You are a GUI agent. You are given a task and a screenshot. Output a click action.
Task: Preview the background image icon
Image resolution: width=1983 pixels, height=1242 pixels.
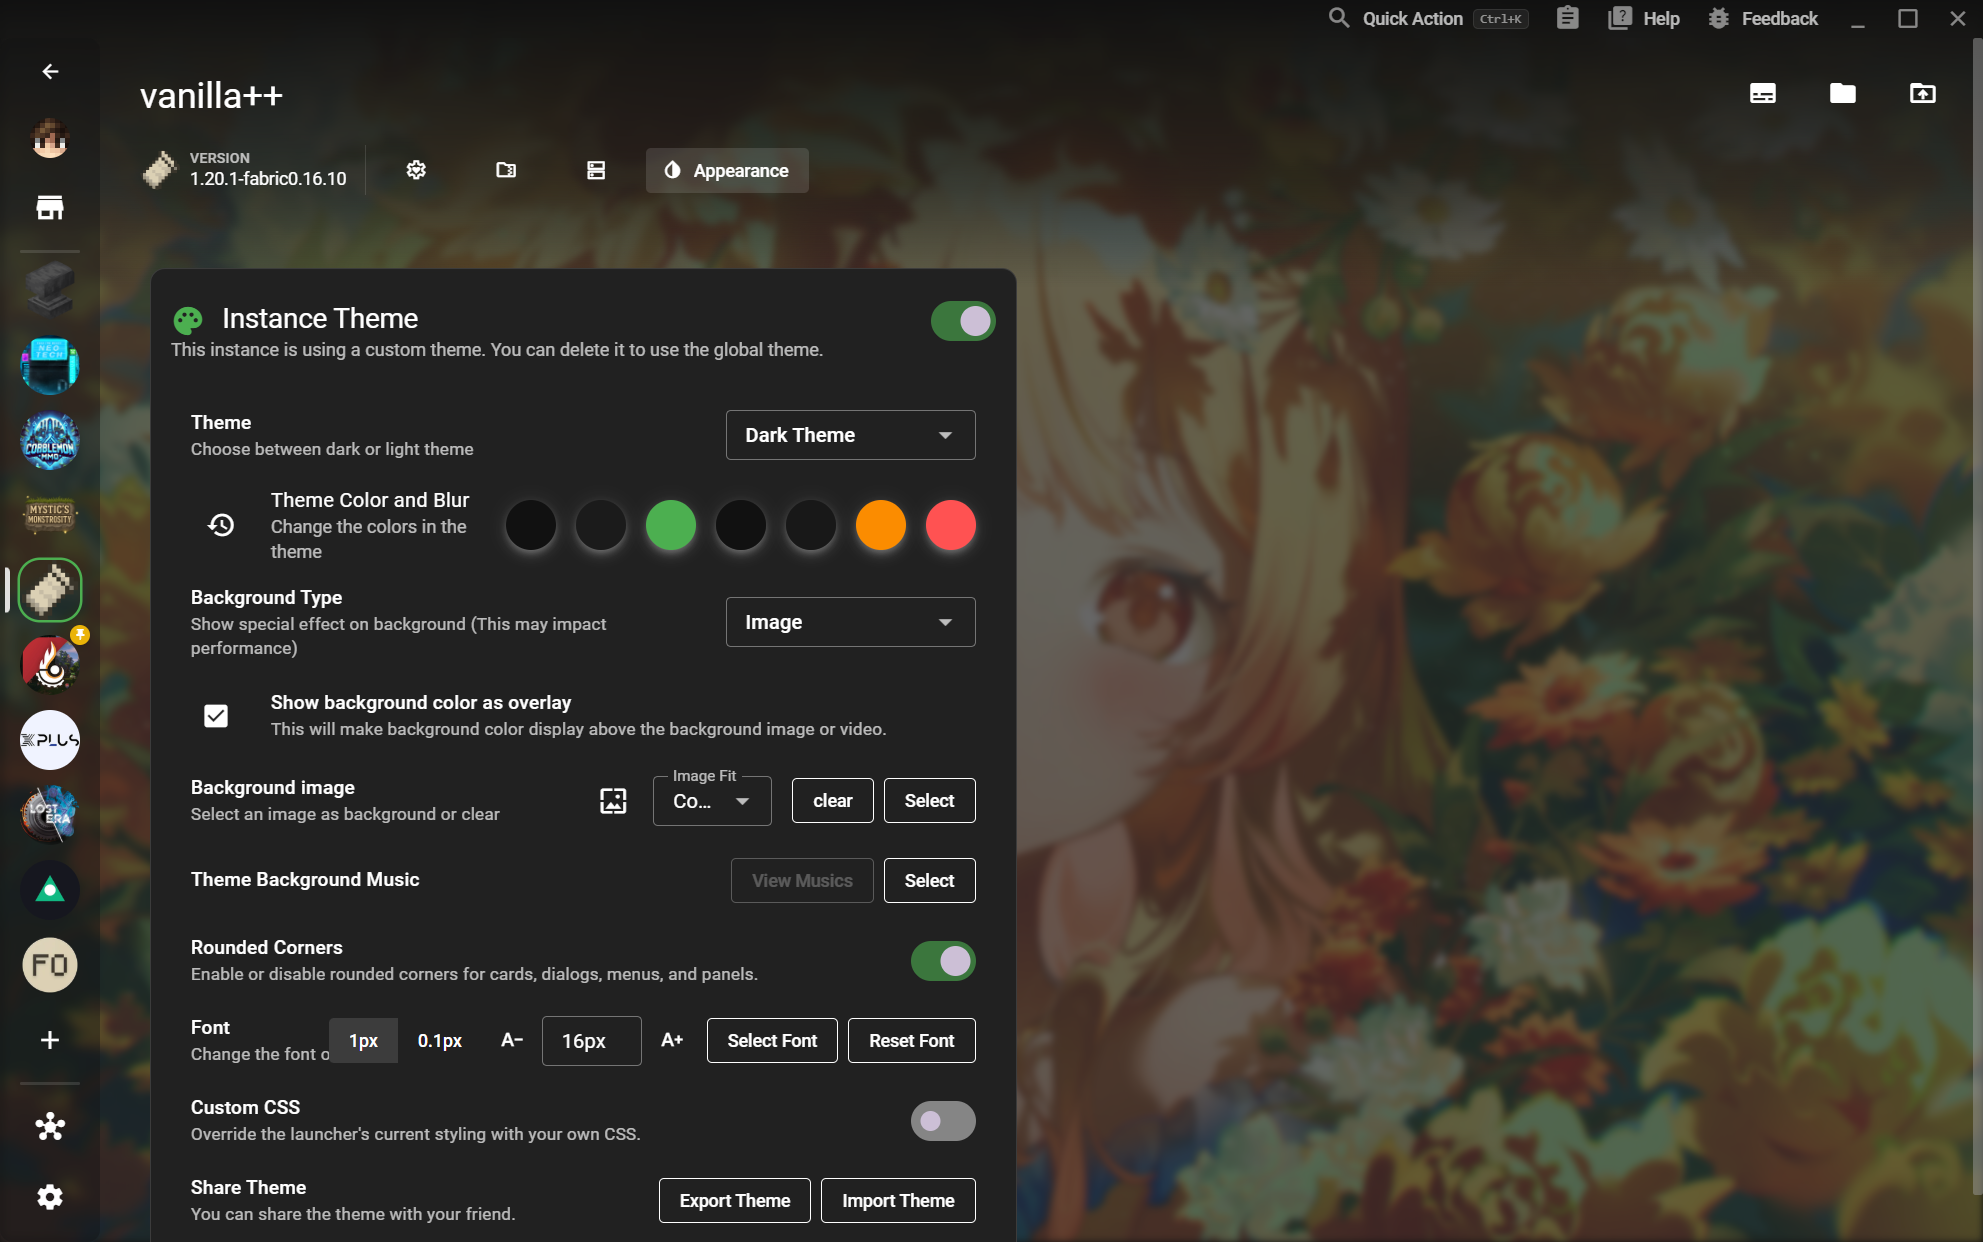613,801
